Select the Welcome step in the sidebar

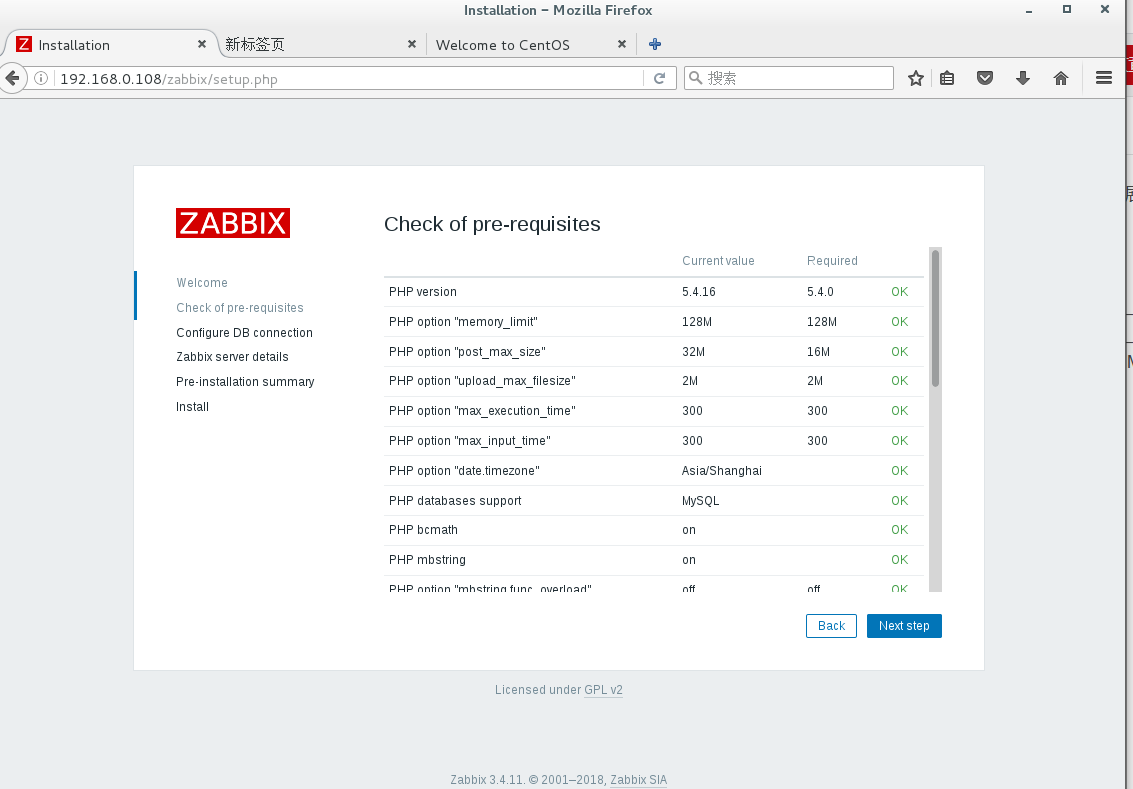(202, 283)
